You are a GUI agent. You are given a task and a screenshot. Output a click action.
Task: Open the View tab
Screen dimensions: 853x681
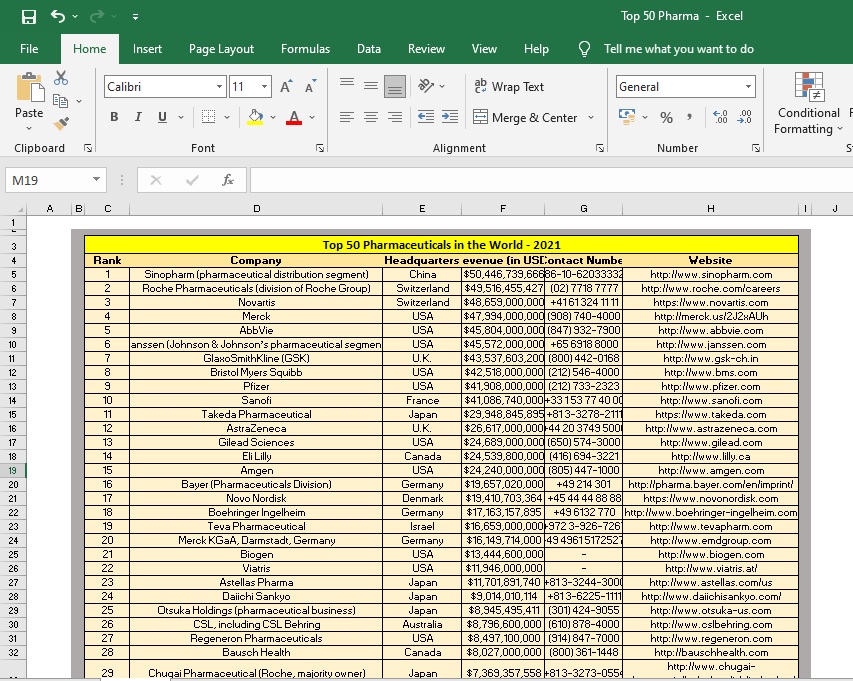(x=484, y=49)
